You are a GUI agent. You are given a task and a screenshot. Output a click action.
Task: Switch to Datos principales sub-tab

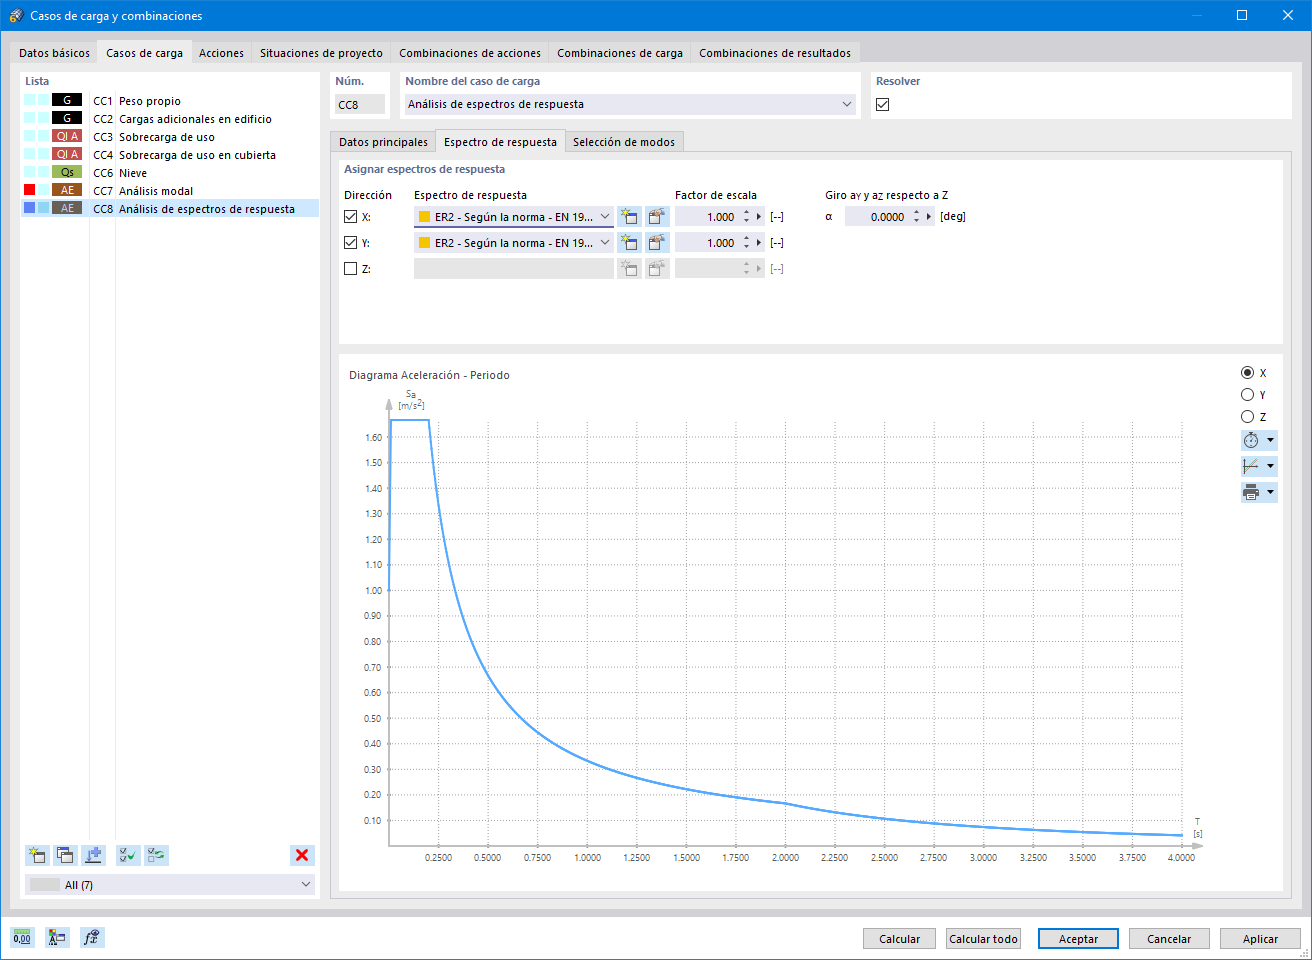(383, 142)
